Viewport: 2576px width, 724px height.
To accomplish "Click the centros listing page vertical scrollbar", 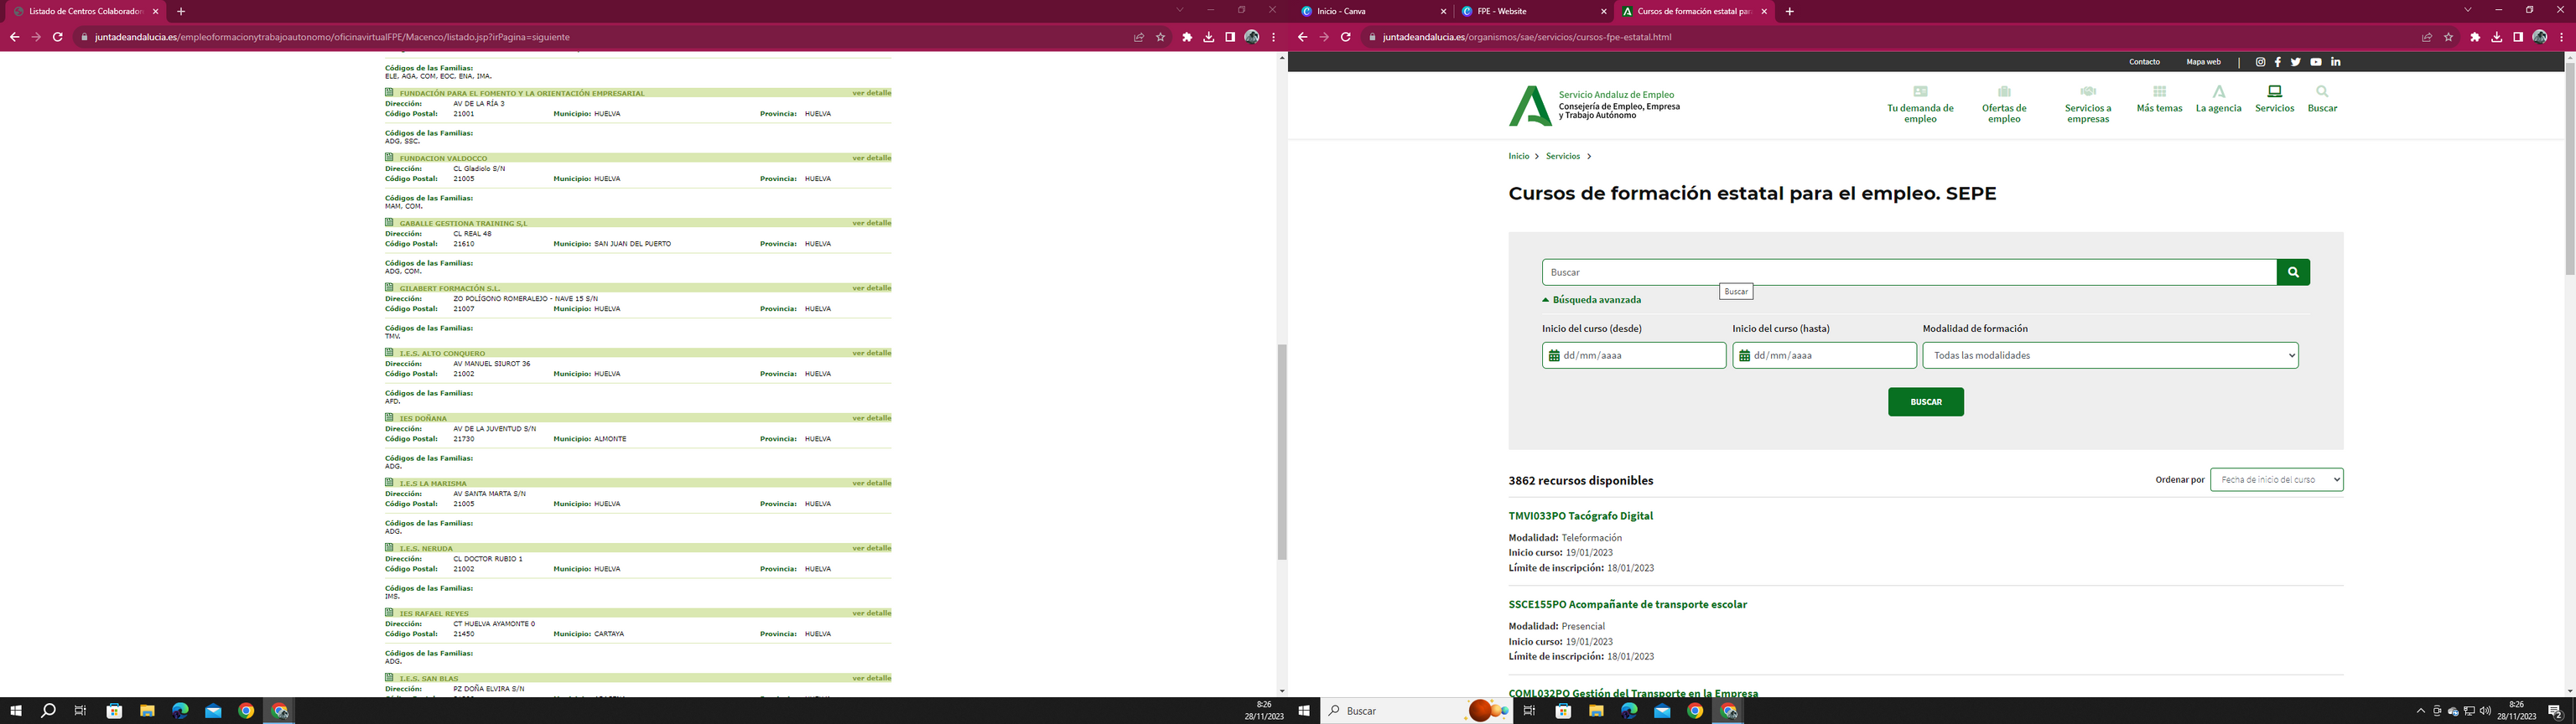I will 1282,452.
